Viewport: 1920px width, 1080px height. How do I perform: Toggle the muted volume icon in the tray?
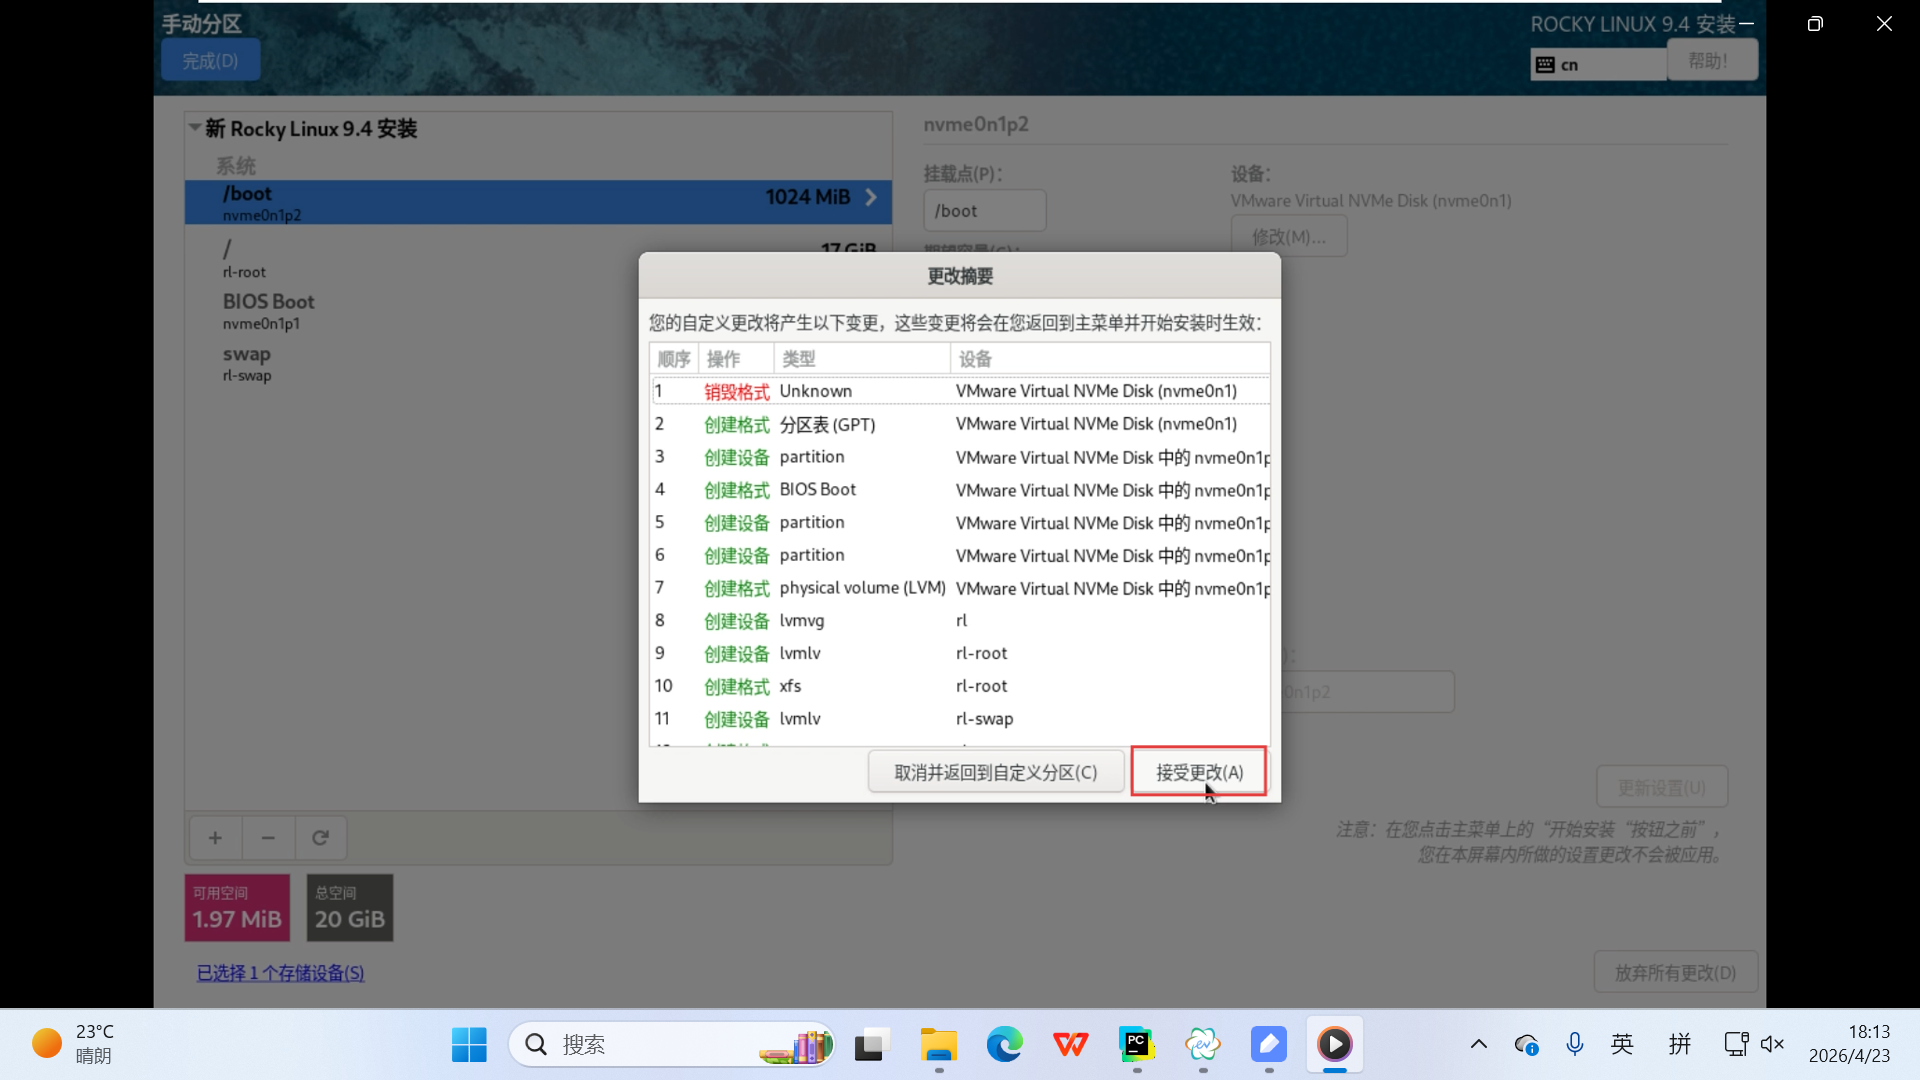[1772, 1045]
